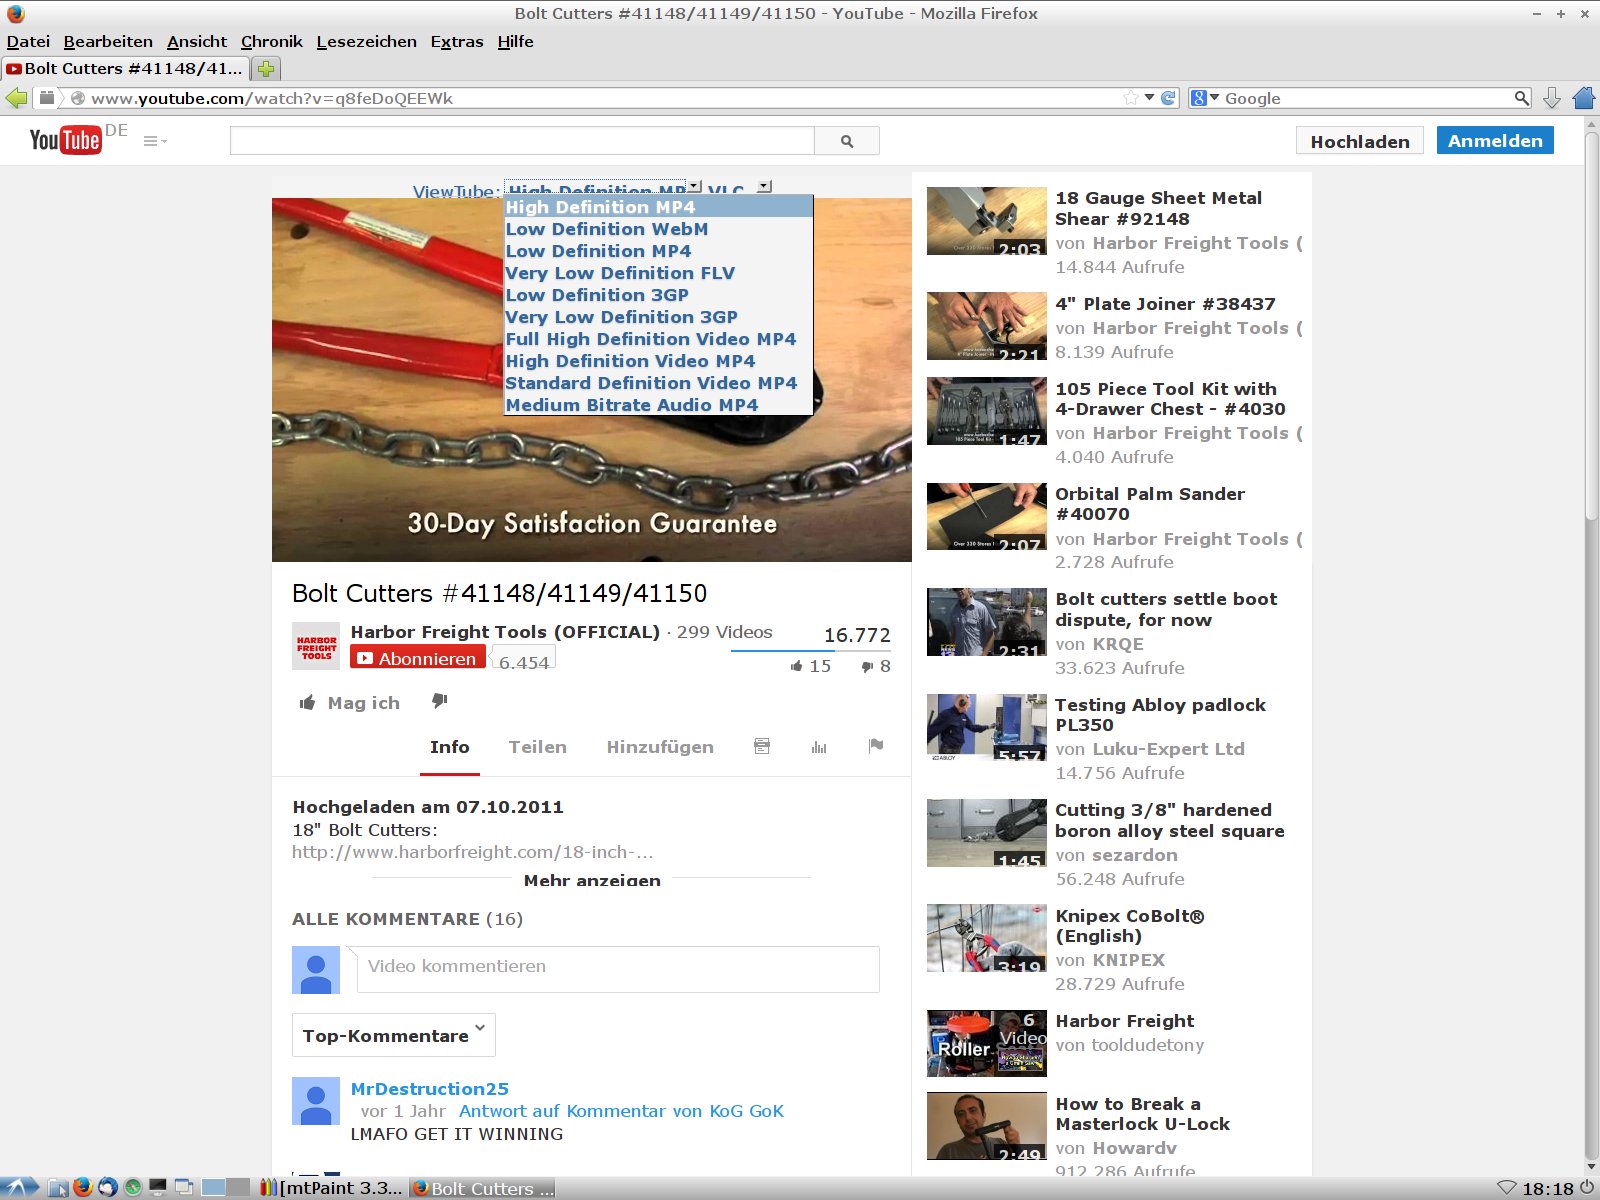Reload the page with the refresh icon

[x=1168, y=98]
